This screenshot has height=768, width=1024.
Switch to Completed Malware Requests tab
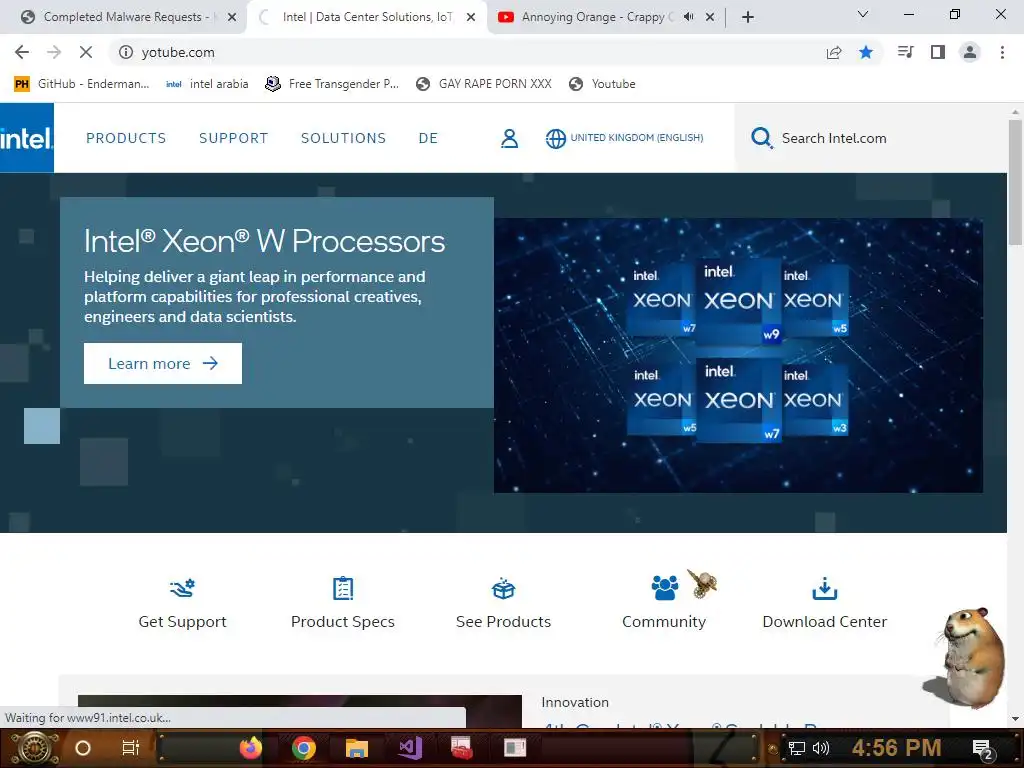(x=123, y=17)
